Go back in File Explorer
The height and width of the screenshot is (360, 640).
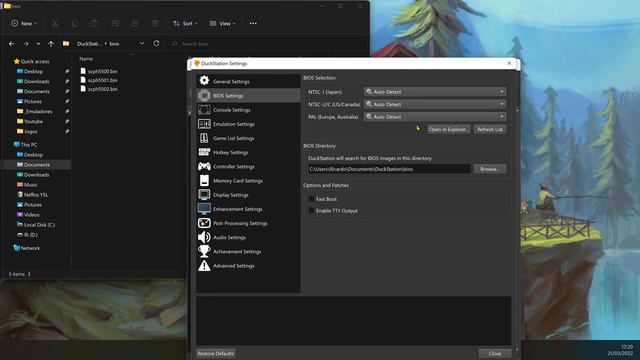11,44
